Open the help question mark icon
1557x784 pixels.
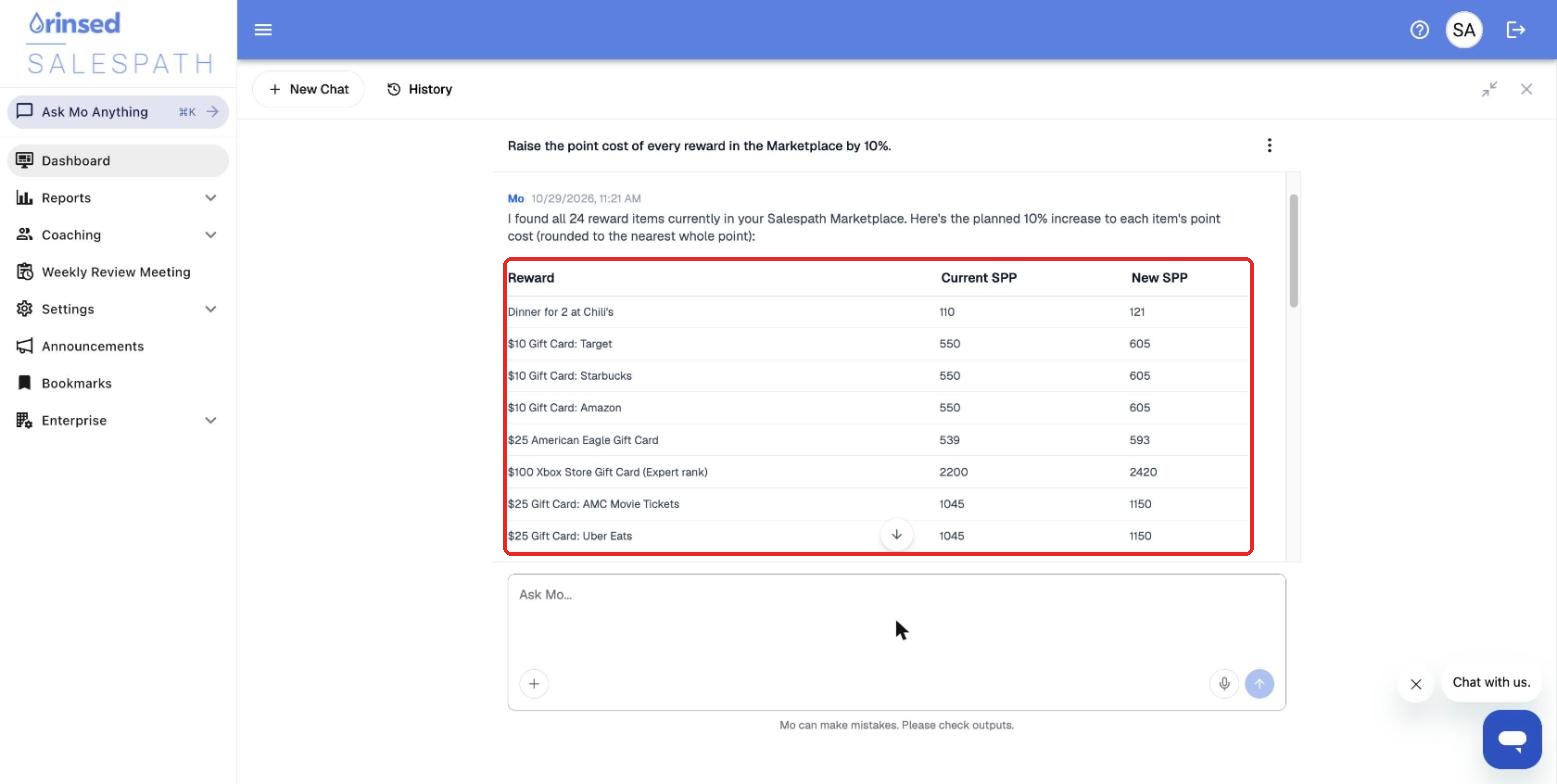point(1419,30)
